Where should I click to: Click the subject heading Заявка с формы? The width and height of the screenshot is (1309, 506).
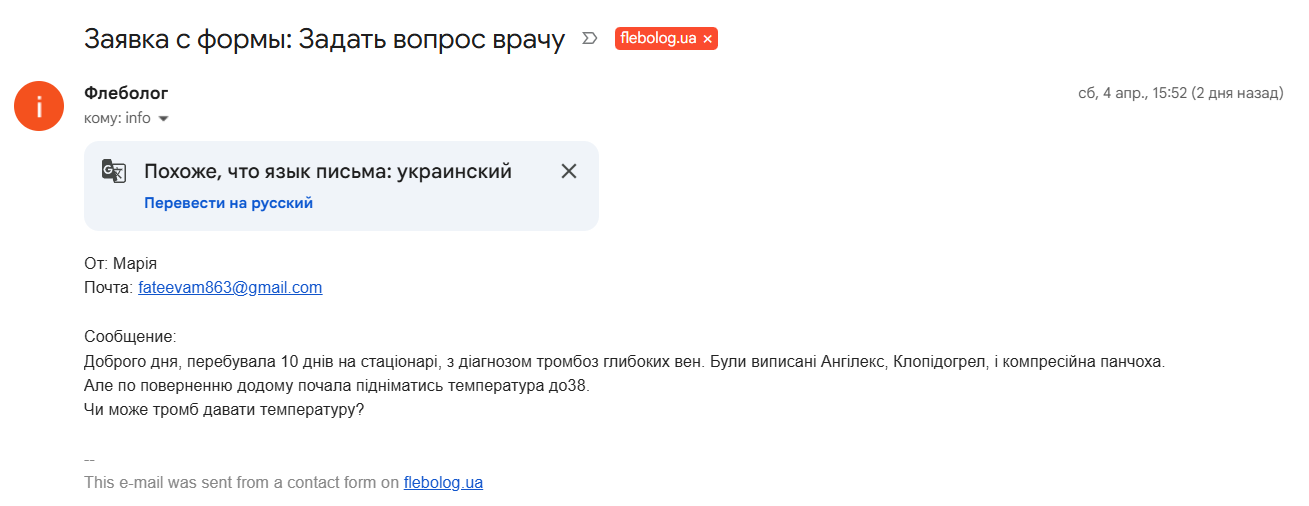coord(324,39)
